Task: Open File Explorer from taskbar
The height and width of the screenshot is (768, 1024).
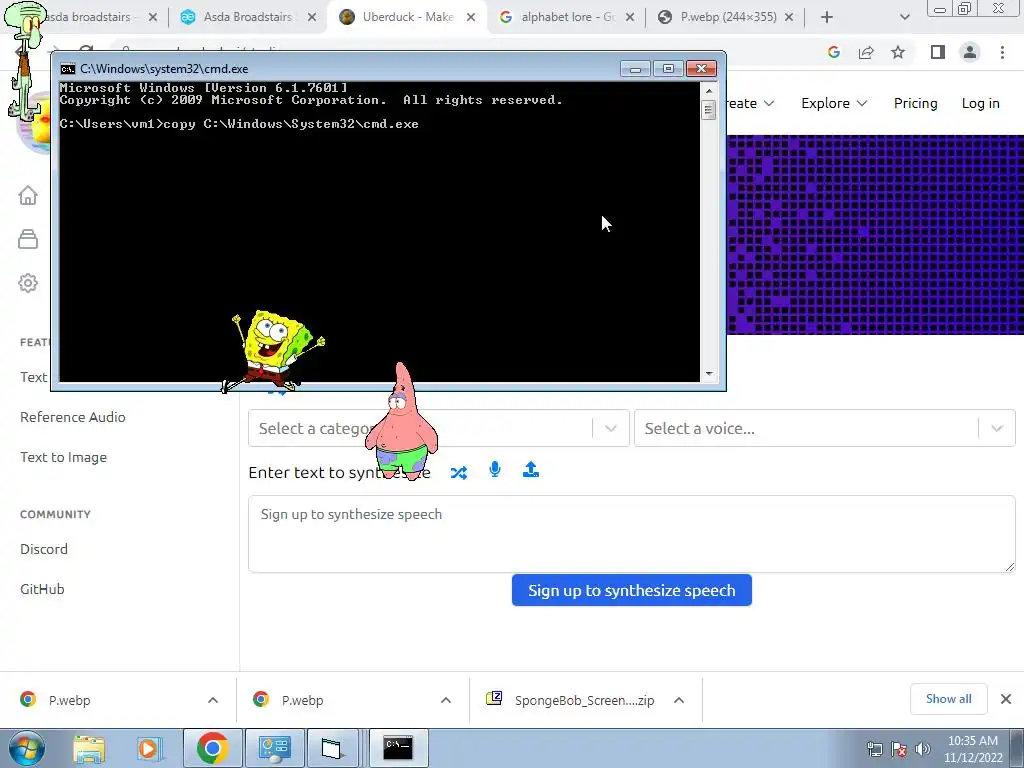Action: pyautogui.click(x=89, y=748)
